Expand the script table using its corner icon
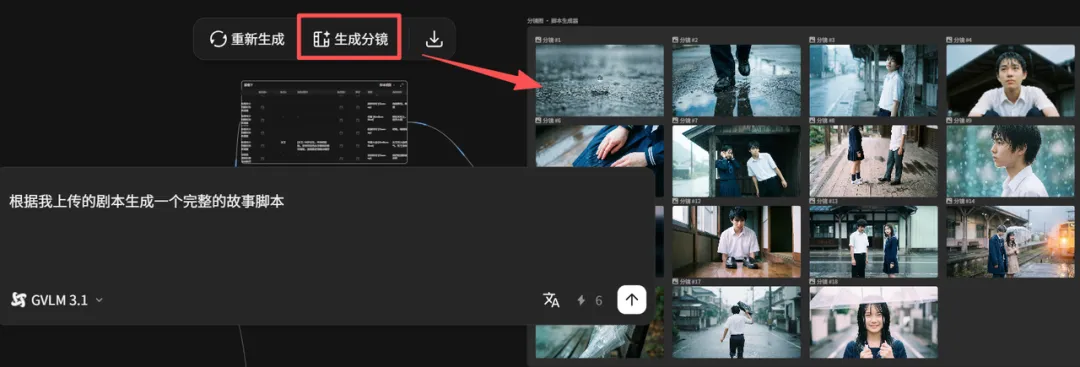This screenshot has width=1080, height=367. (x=402, y=85)
